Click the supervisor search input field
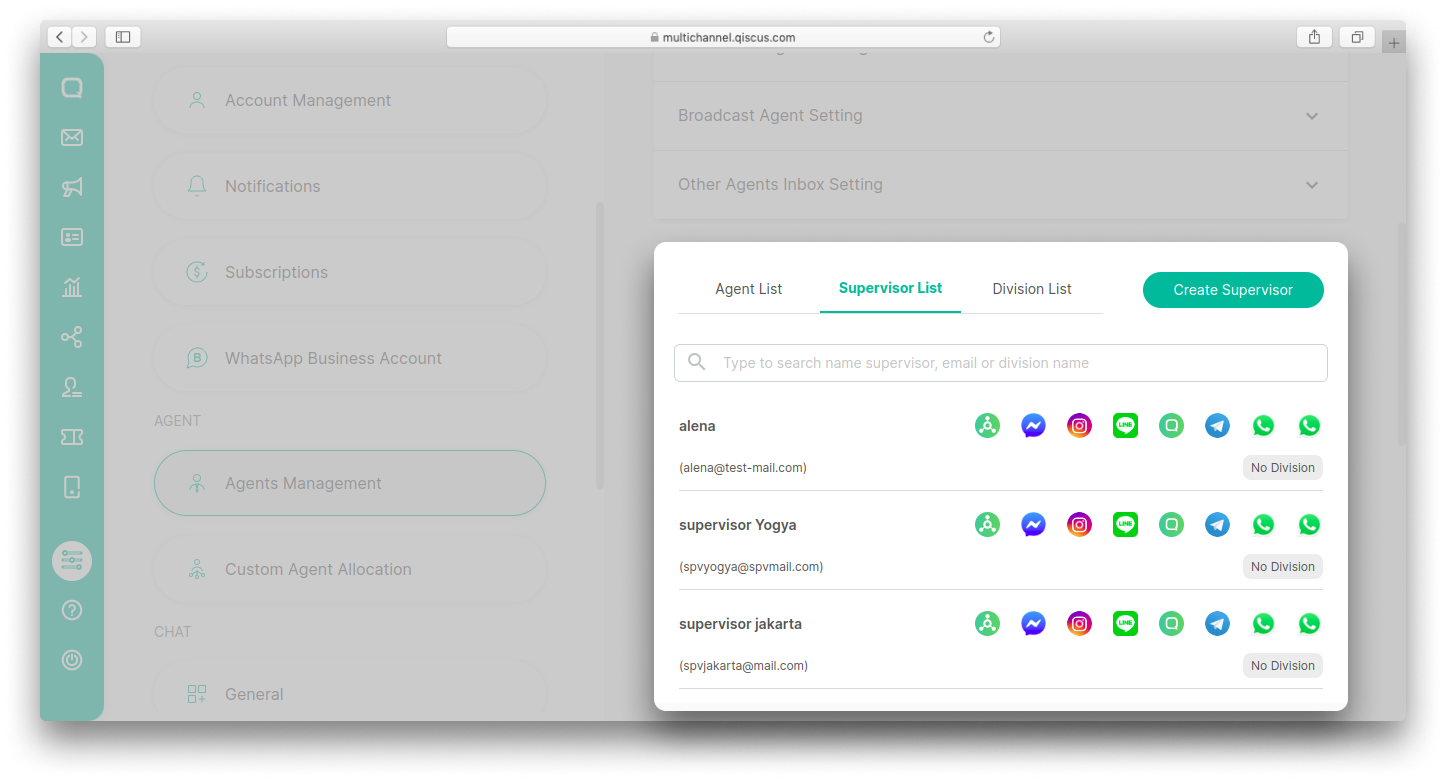 (x=1001, y=363)
